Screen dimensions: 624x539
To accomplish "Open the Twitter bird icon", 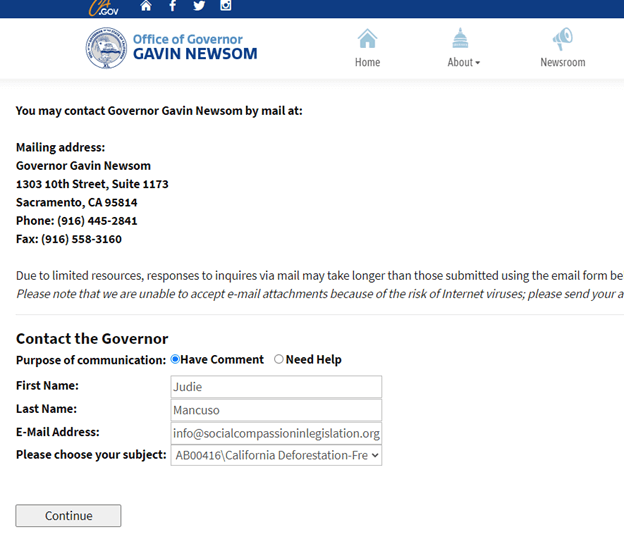I will tap(199, 6).
